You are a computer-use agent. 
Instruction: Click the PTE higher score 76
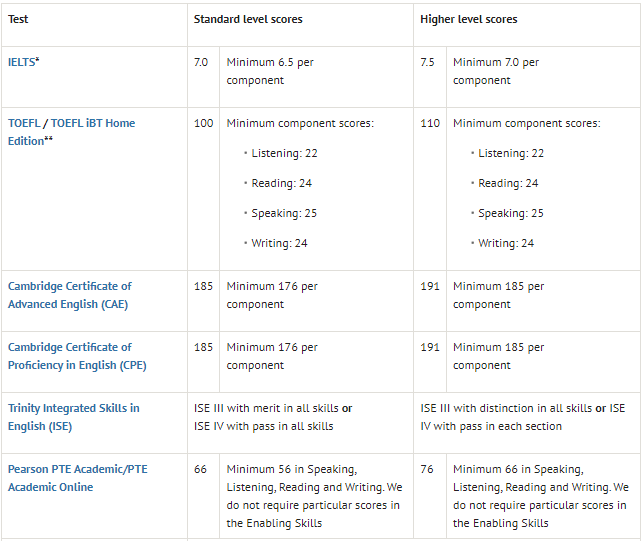[x=427, y=469]
